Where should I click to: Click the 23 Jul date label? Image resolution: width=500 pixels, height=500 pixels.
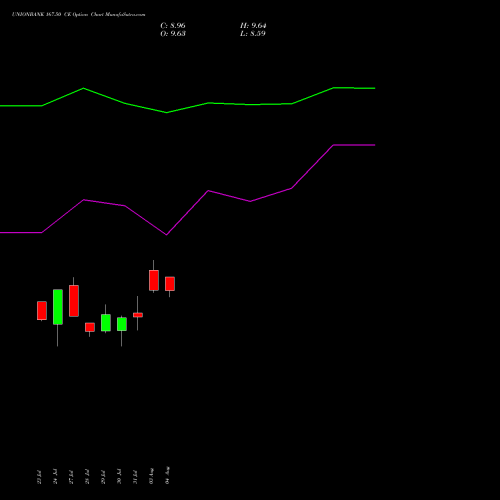pyautogui.click(x=39, y=477)
